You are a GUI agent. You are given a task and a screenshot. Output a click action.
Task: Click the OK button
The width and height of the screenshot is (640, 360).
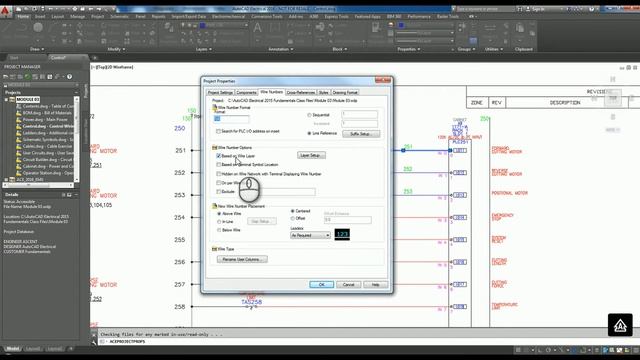(x=322, y=284)
